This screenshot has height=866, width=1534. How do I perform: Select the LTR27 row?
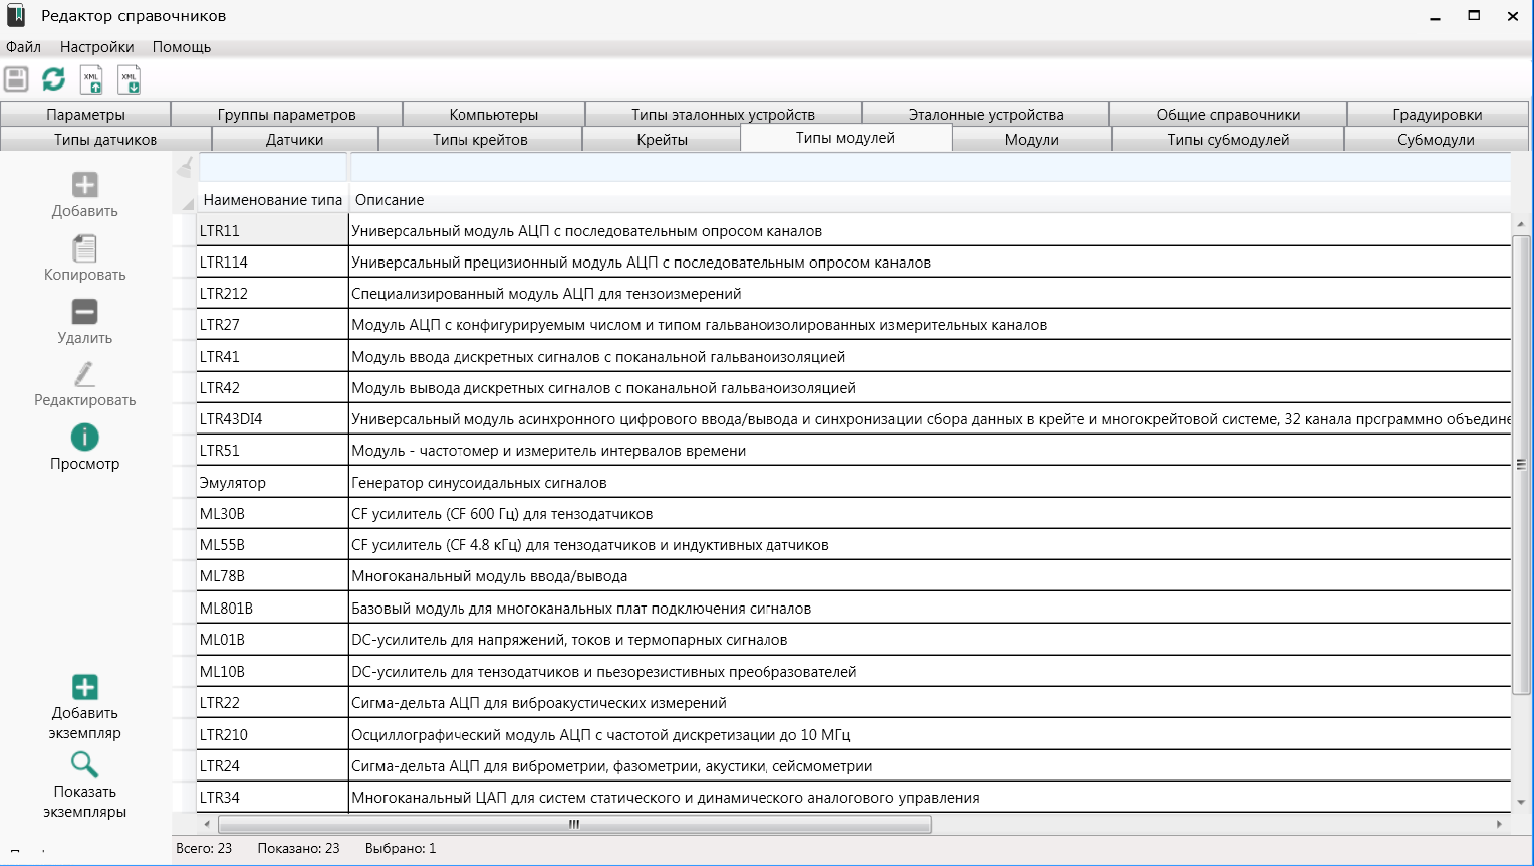854,325
